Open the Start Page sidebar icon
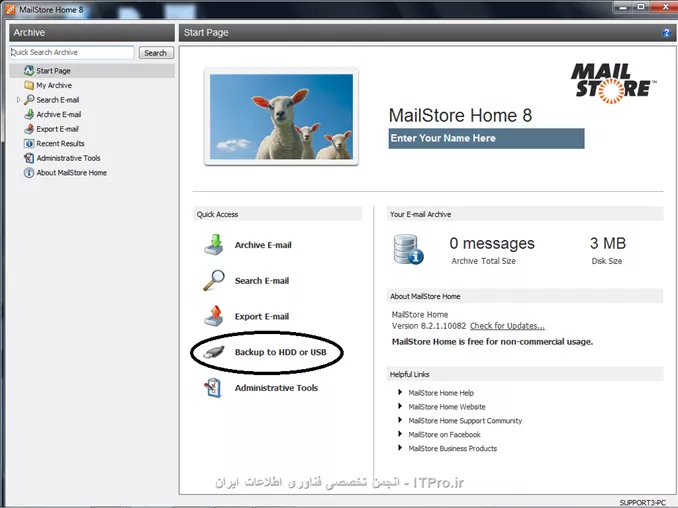 click(29, 70)
